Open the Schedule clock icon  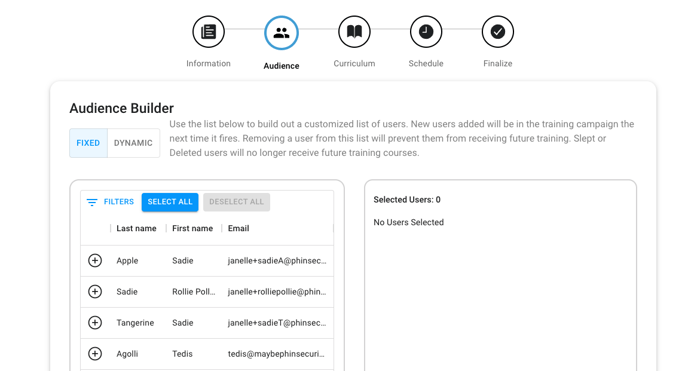click(426, 32)
